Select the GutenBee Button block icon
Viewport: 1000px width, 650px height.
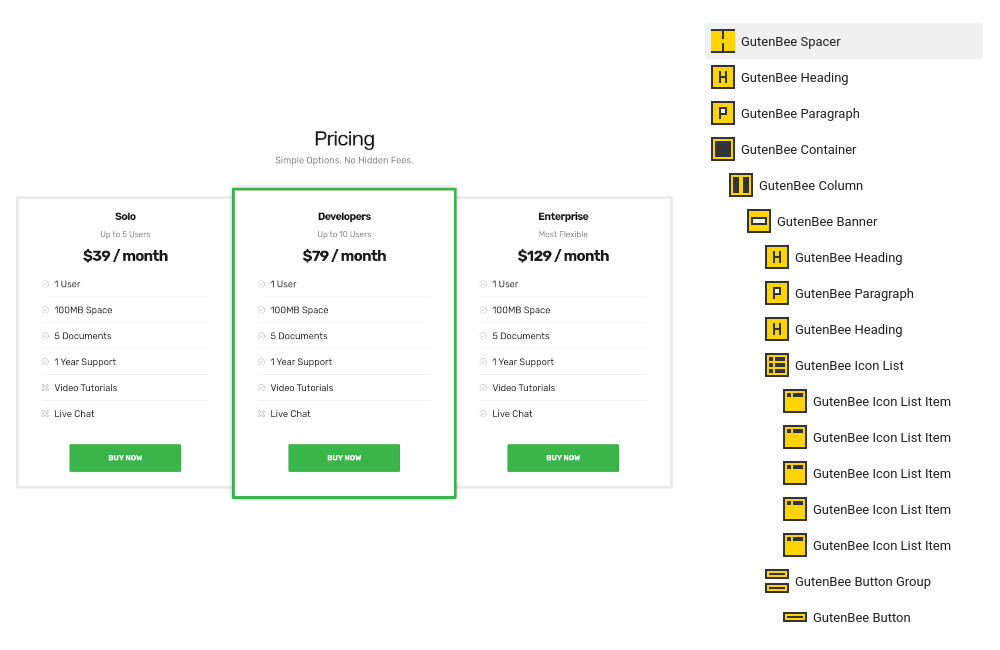tap(795, 617)
